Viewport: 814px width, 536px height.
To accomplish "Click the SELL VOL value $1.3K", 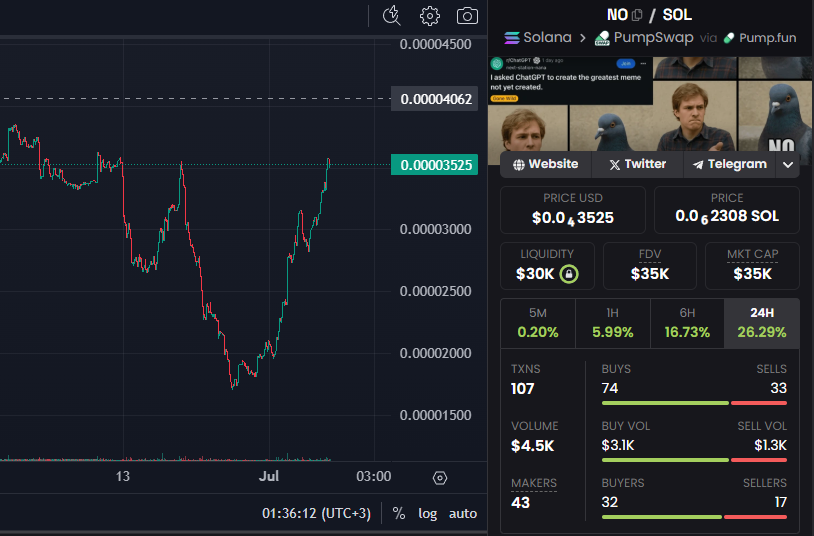I will (770, 445).
